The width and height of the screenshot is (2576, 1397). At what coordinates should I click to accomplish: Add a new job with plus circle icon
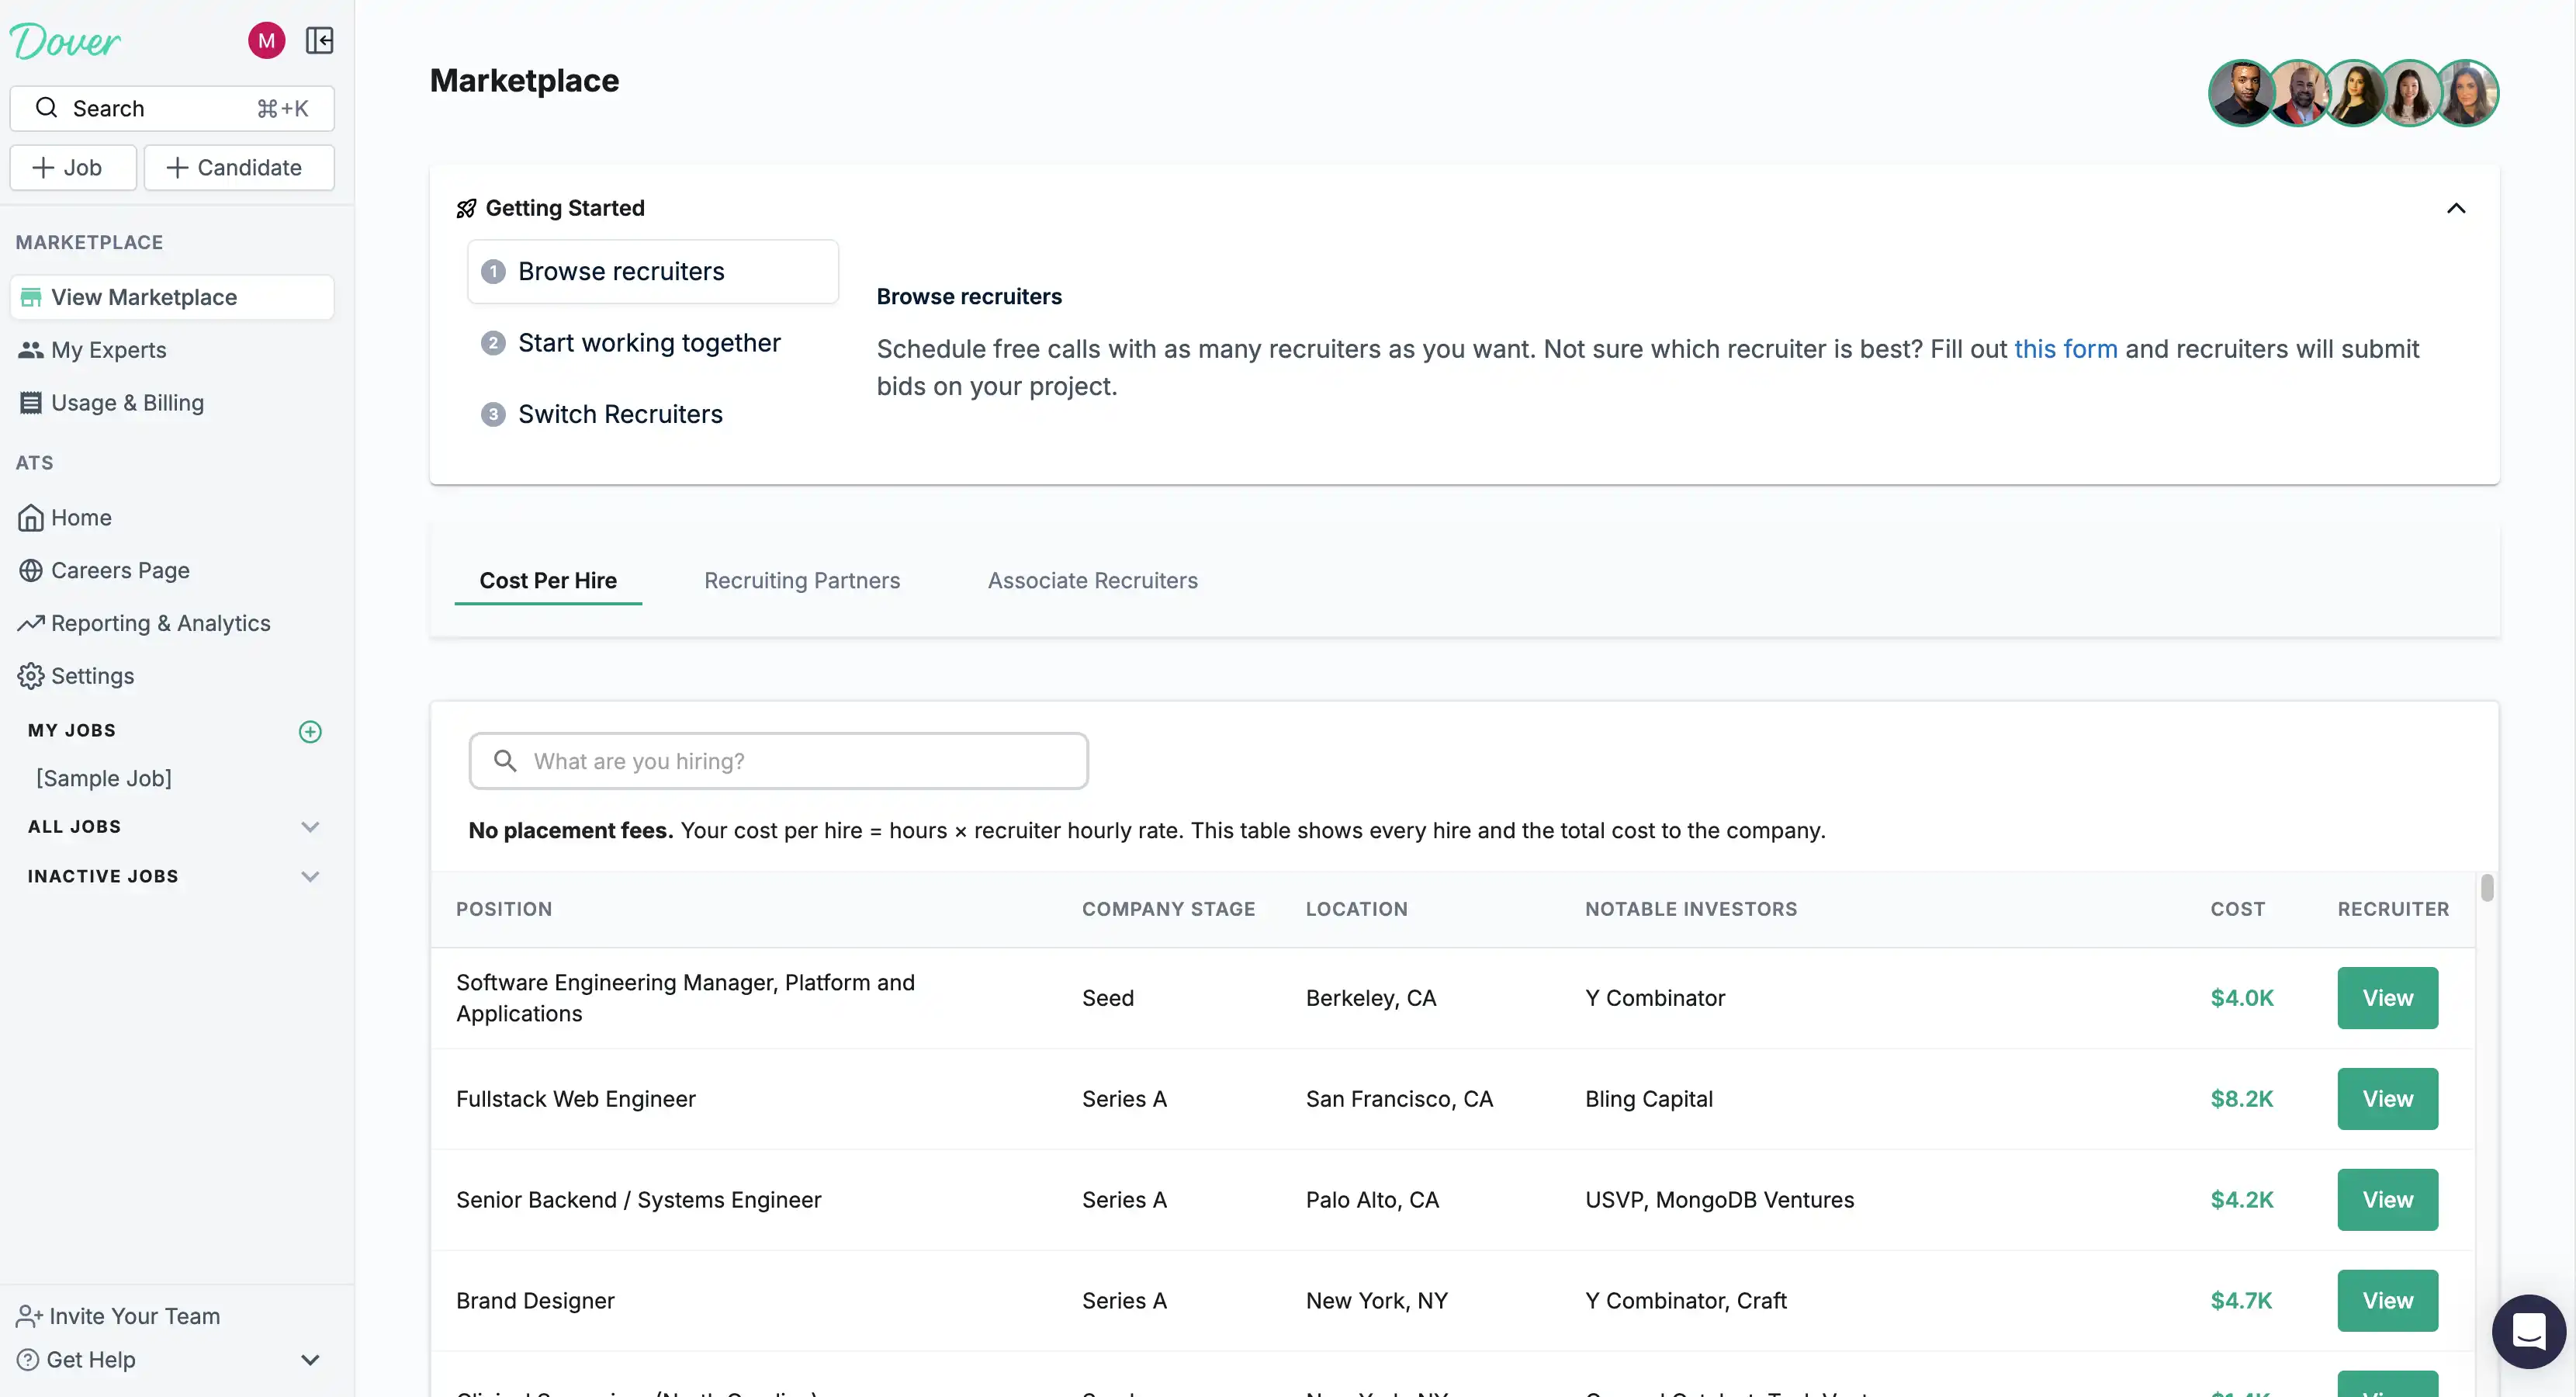[x=310, y=731]
